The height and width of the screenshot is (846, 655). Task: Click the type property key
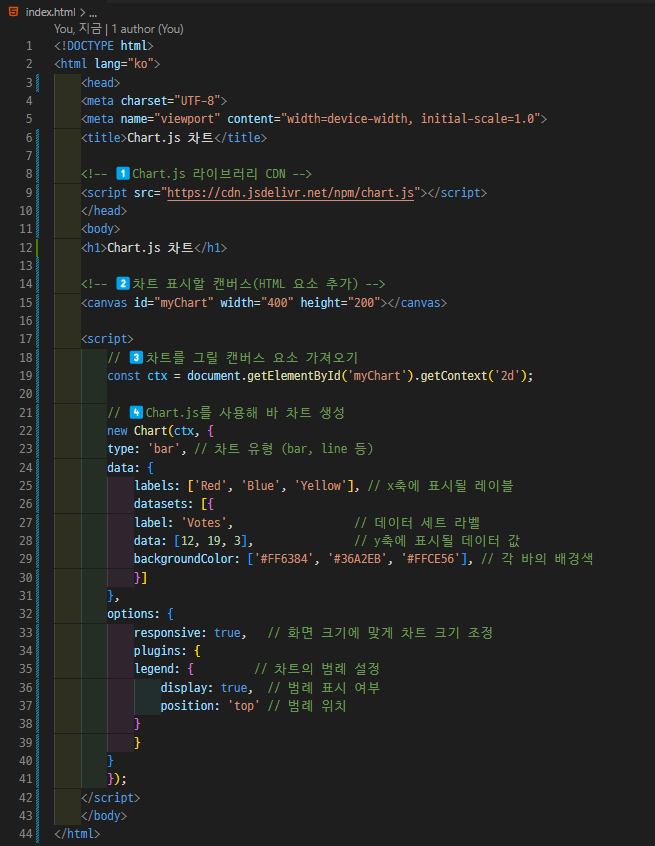tap(120, 449)
